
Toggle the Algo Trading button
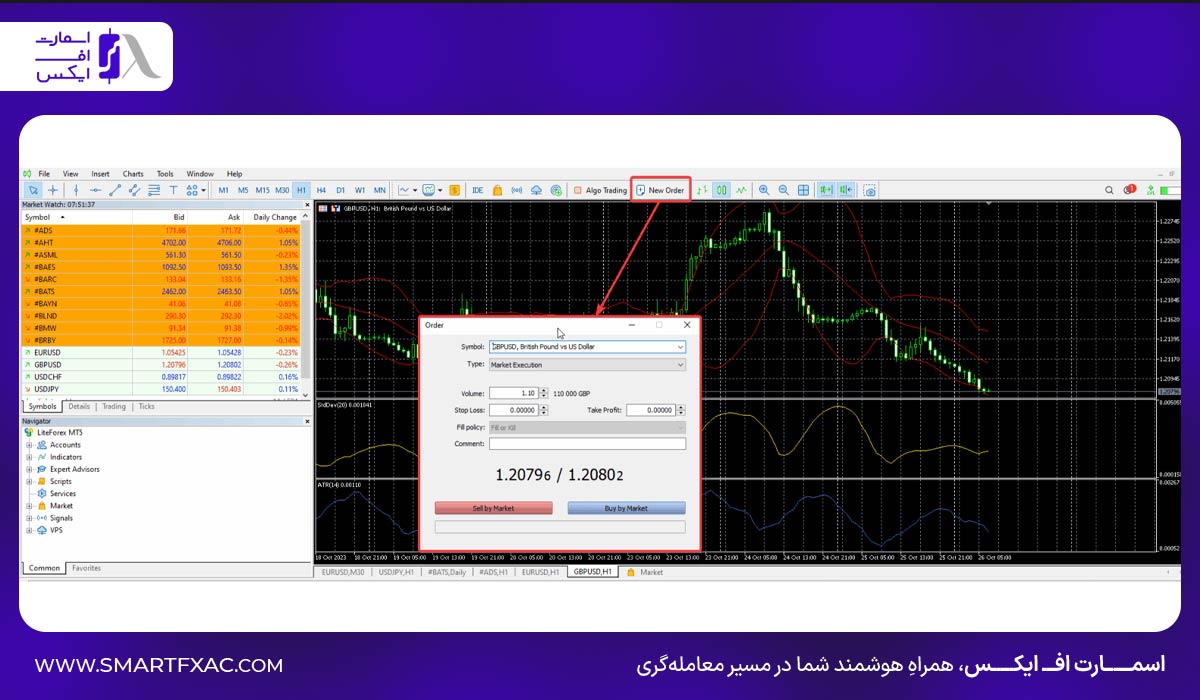[600, 190]
